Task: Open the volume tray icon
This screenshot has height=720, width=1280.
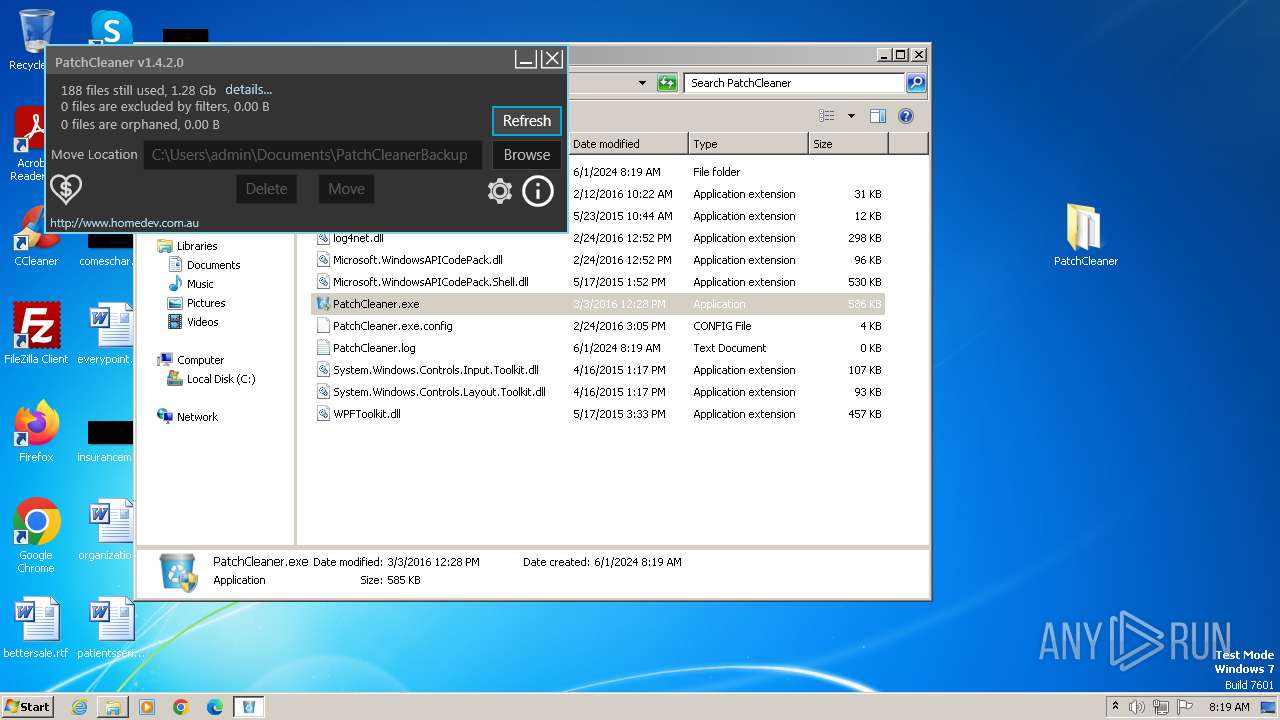Action: [1137, 707]
